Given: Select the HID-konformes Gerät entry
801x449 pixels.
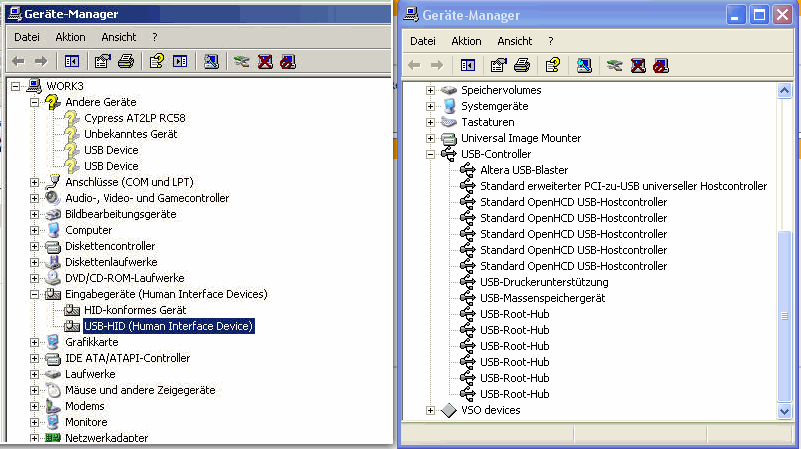Looking at the screenshot, I should point(135,310).
